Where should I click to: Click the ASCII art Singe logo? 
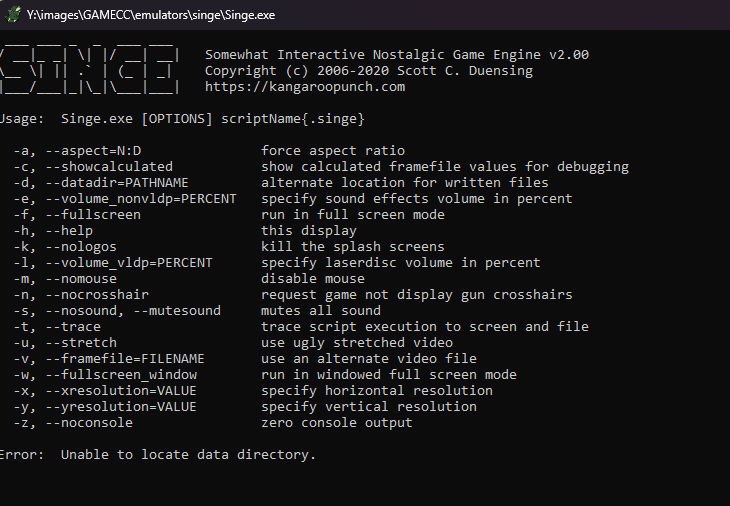point(90,70)
